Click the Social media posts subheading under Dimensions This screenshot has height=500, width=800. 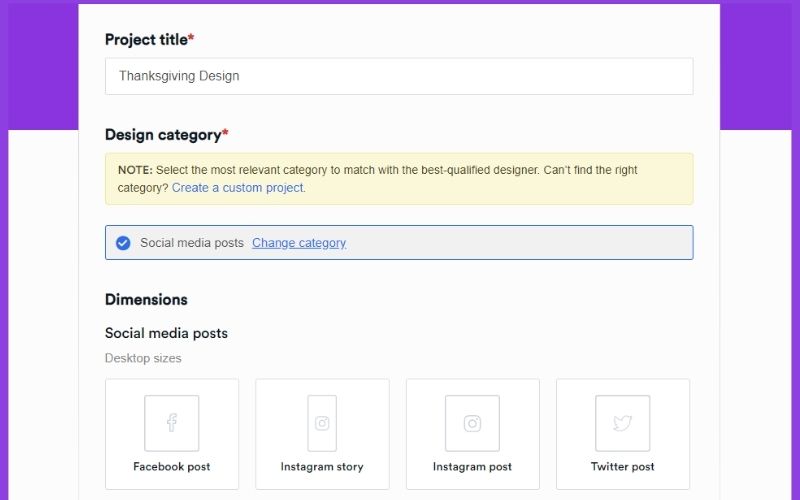pos(166,333)
